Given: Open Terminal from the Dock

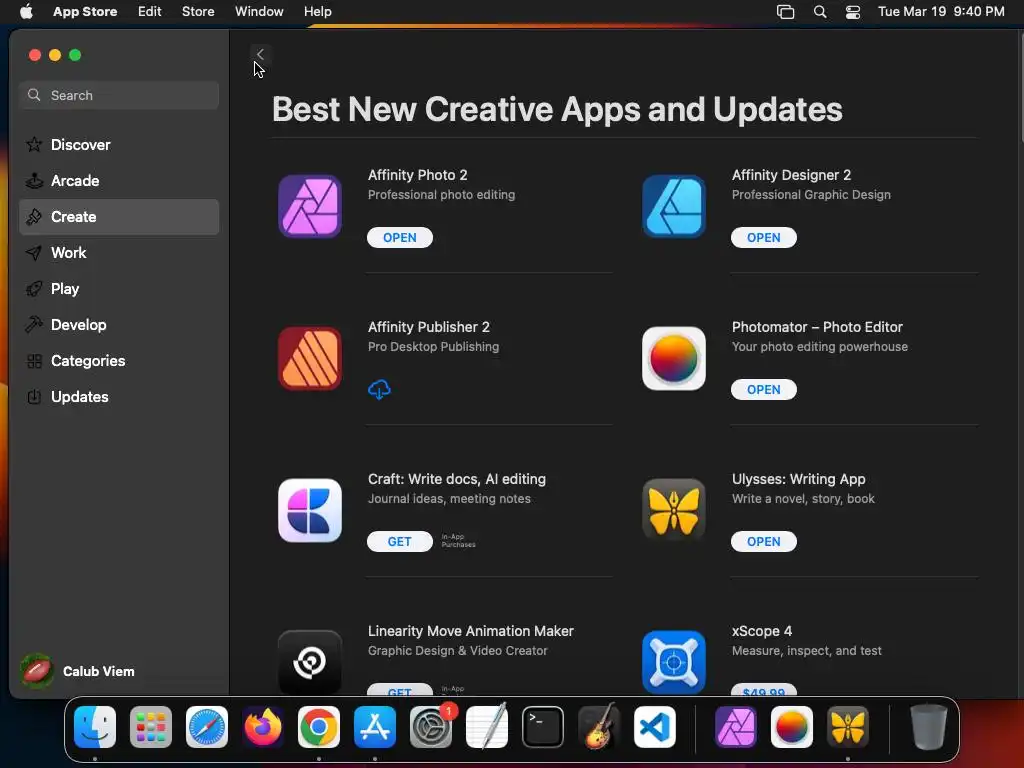Looking at the screenshot, I should pos(543,727).
